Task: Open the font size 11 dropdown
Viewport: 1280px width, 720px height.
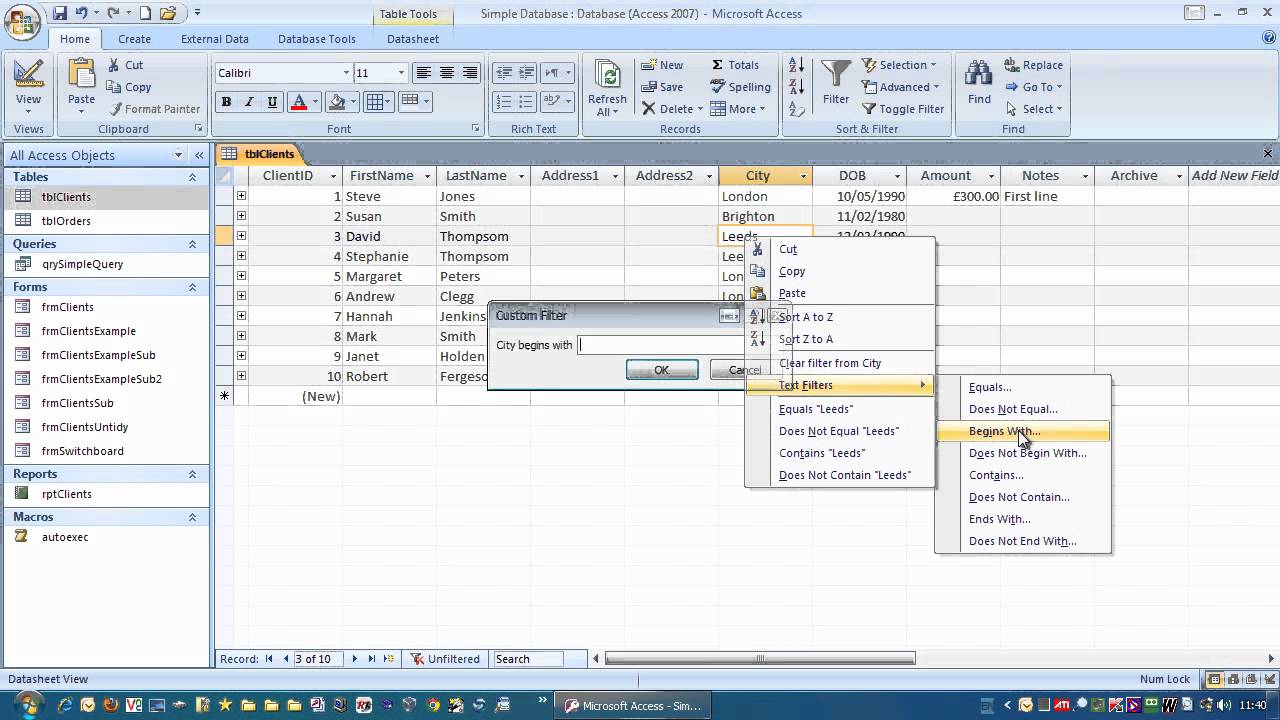Action: point(401,73)
